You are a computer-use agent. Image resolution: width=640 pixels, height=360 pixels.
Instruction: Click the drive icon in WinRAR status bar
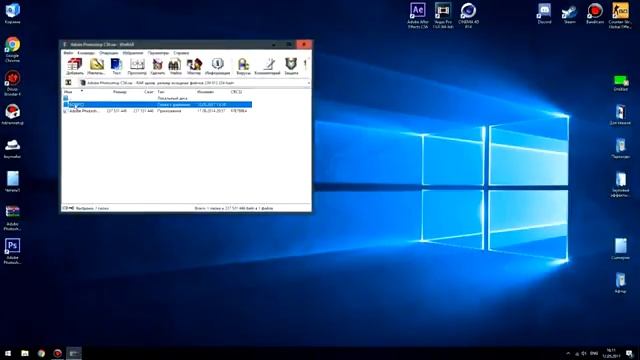66,208
